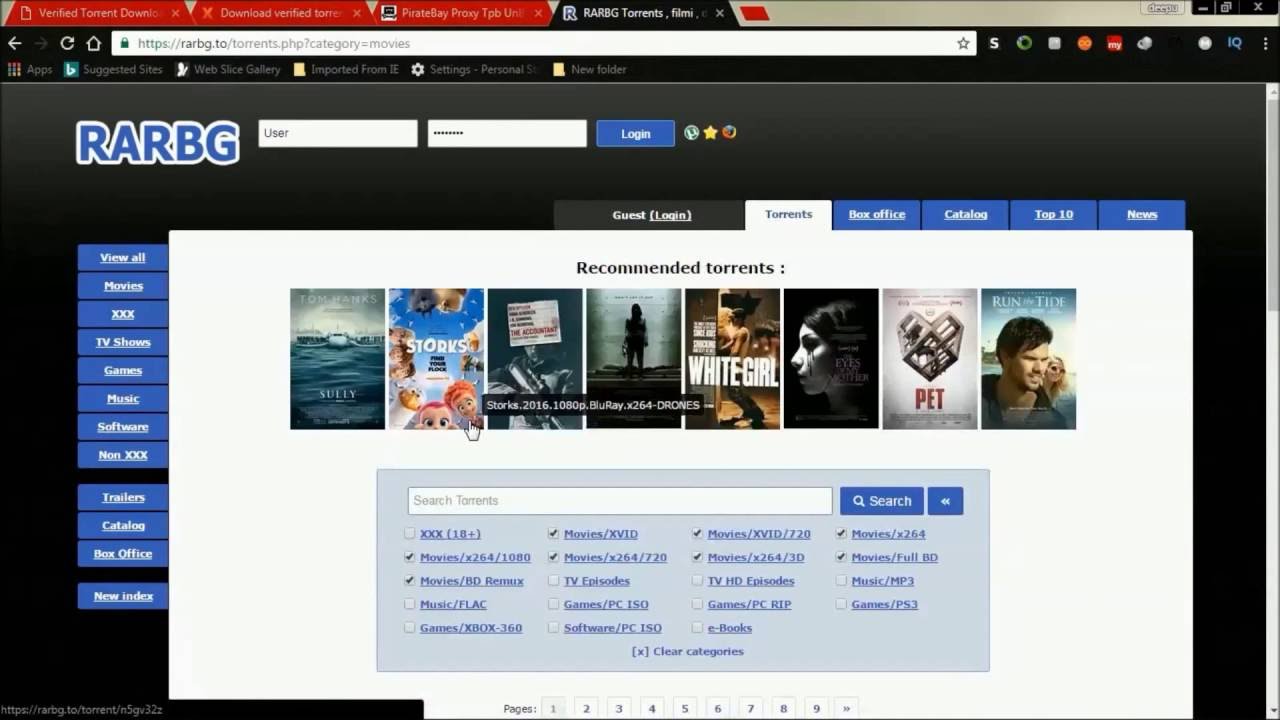Image resolution: width=1280 pixels, height=720 pixels.
Task: Select the Torrents tab
Action: coord(788,214)
